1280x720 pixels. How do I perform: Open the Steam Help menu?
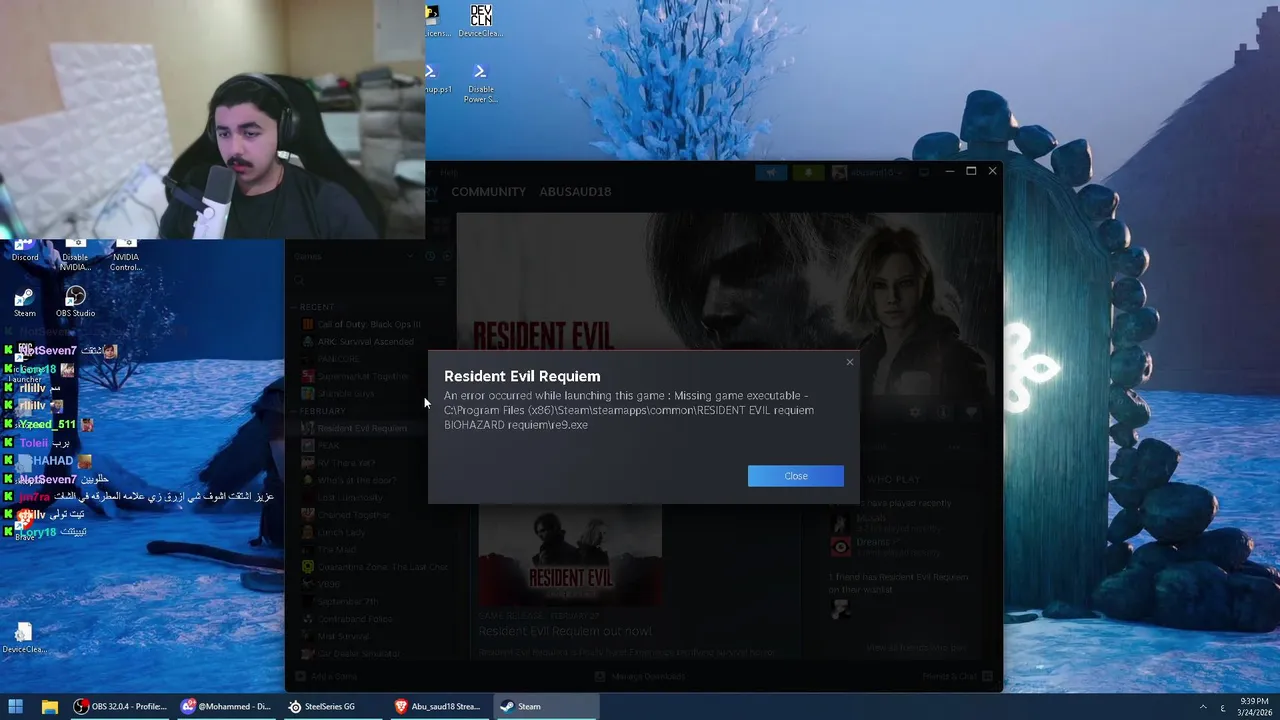coord(450,172)
